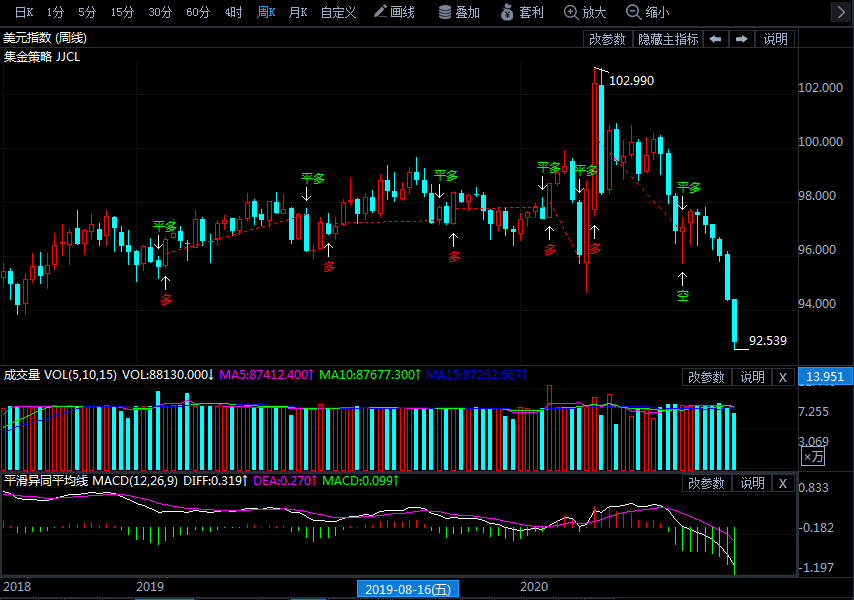Viewport: 854px width, 600px height.
Task: Close the MACD indicator panel
Action: 783,483
